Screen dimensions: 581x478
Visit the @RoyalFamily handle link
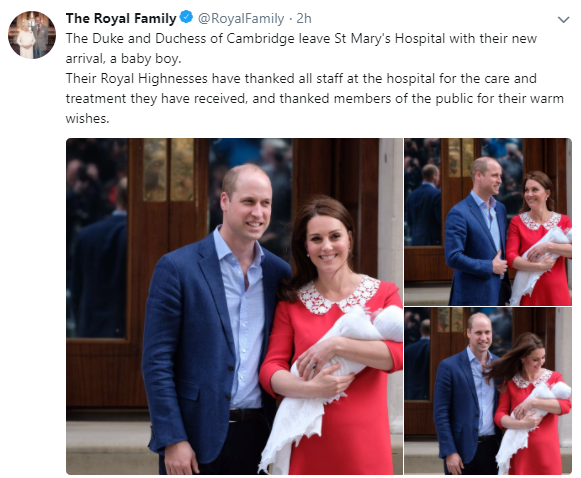pyautogui.click(x=241, y=18)
